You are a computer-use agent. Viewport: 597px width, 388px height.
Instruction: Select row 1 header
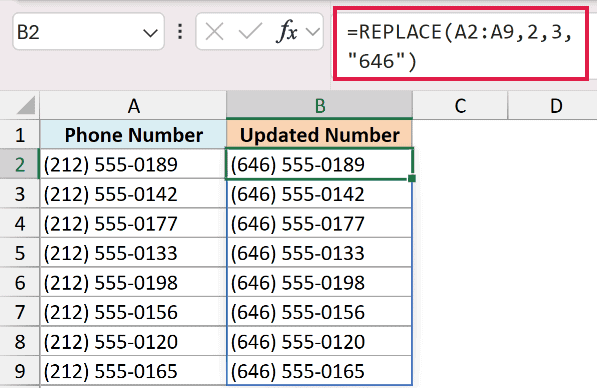coord(20,135)
